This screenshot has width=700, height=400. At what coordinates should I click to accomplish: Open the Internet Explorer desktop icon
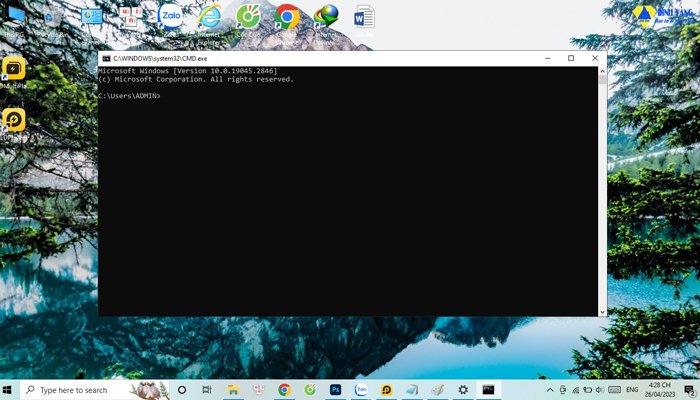pyautogui.click(x=209, y=17)
